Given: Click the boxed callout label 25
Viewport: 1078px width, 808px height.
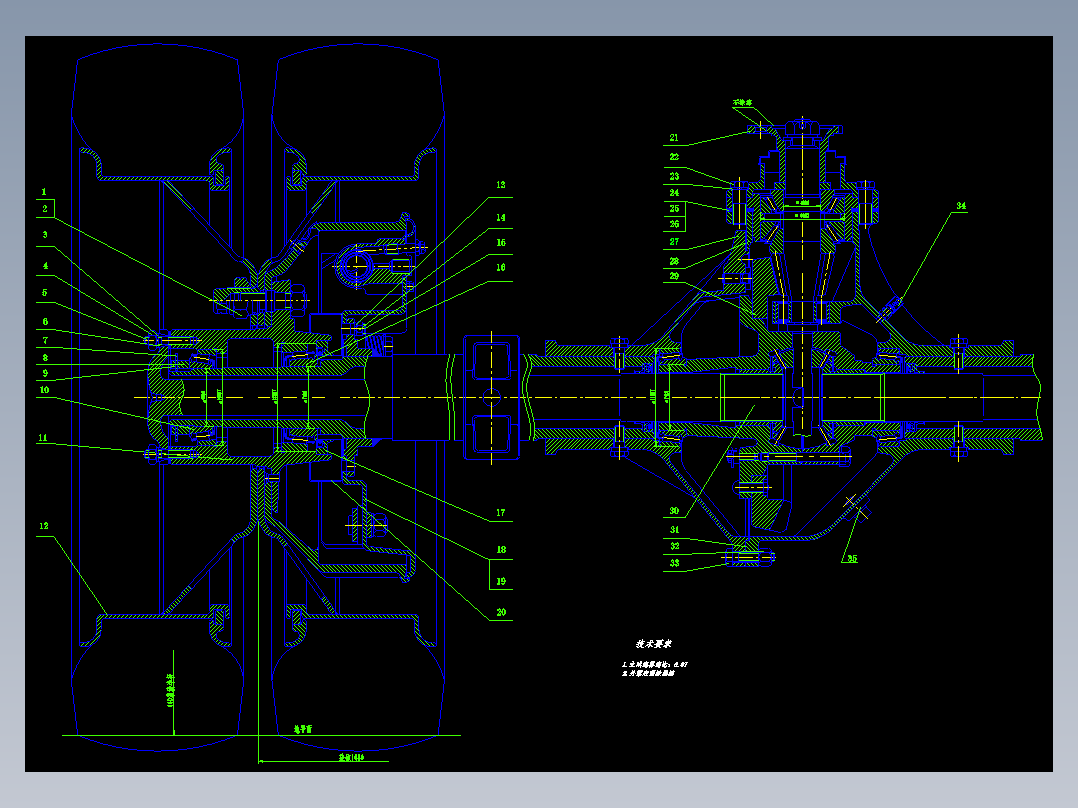Looking at the screenshot, I should (x=674, y=208).
